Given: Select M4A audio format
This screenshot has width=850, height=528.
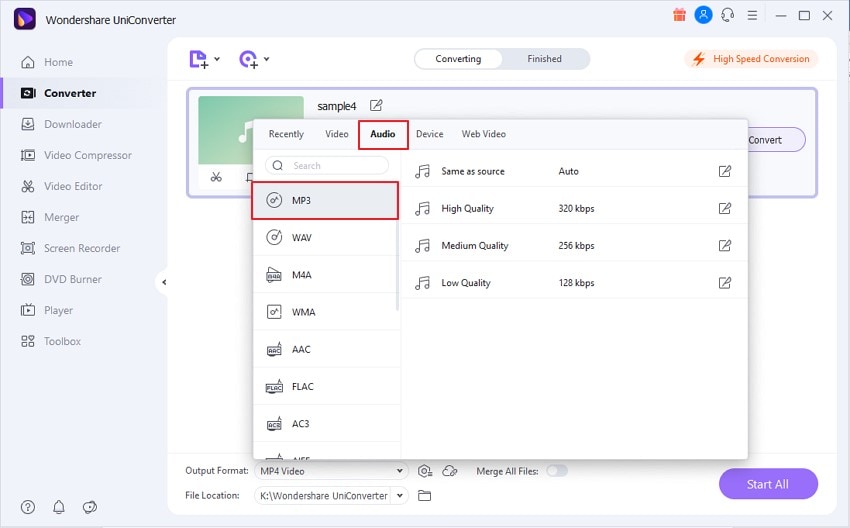Looking at the screenshot, I should (325, 275).
